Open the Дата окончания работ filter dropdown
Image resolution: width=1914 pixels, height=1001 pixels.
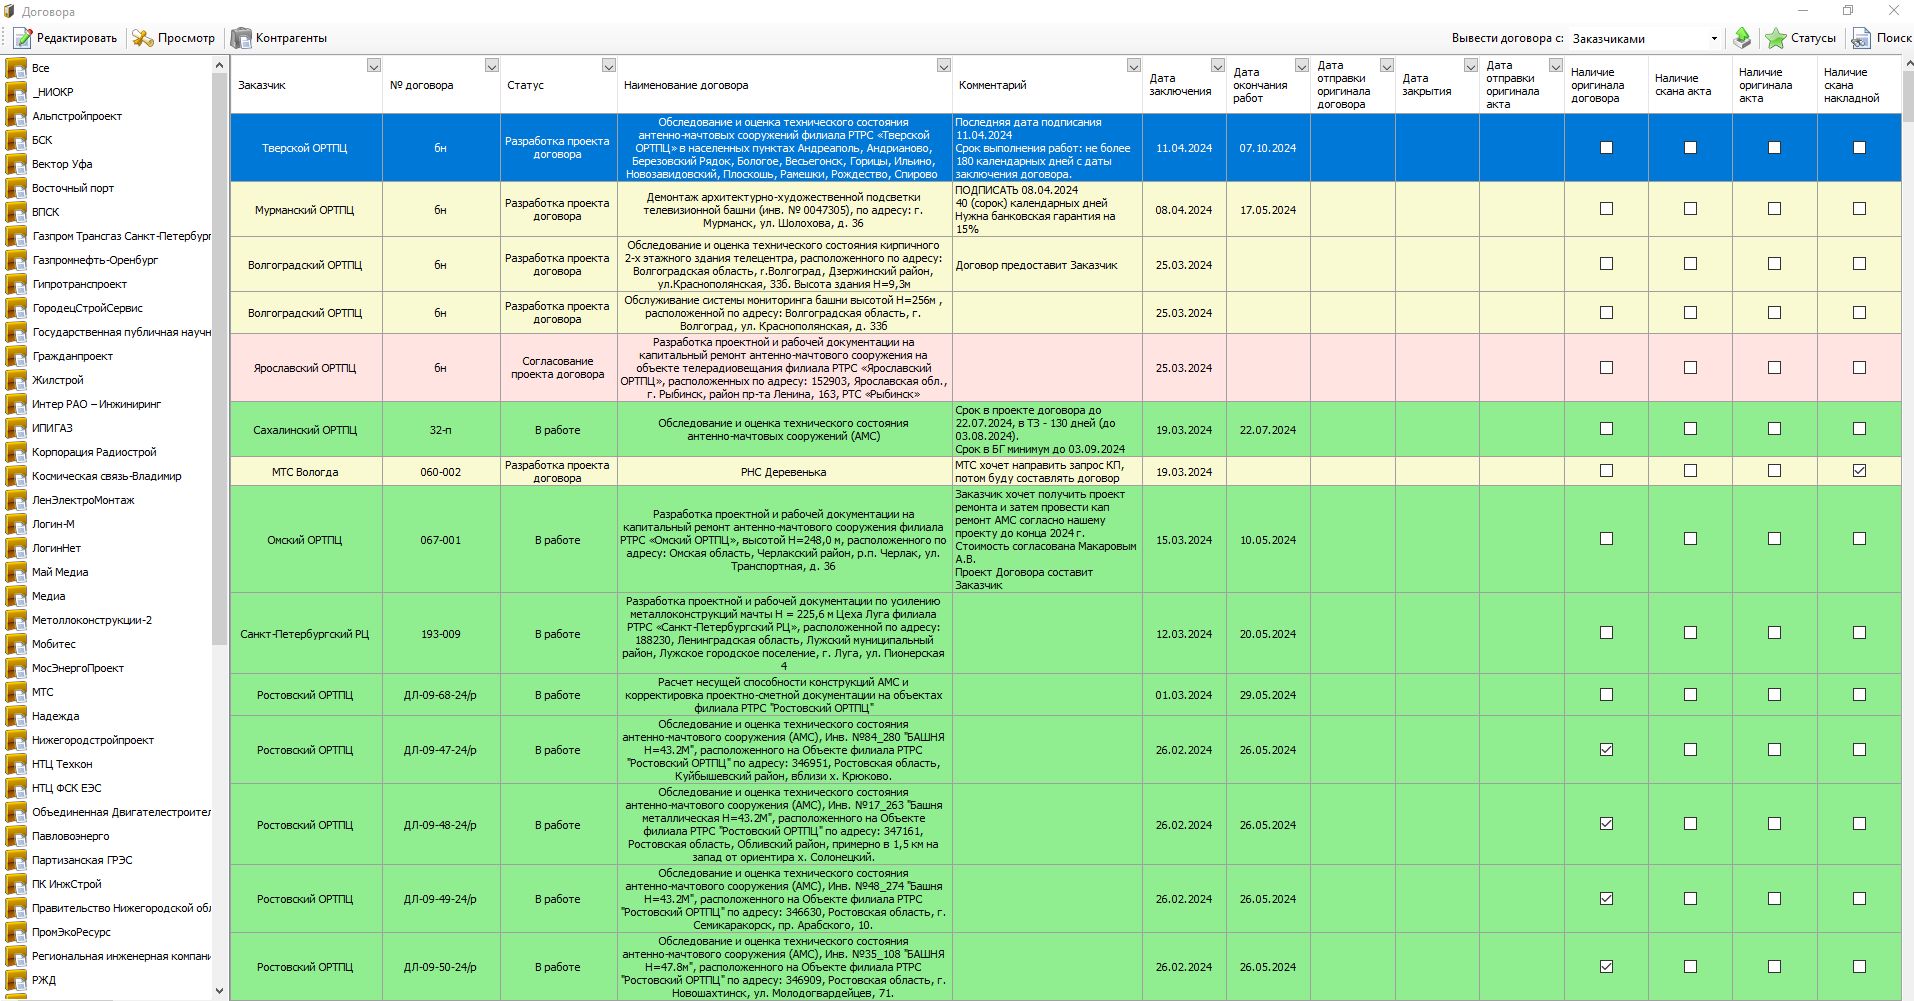click(x=1302, y=65)
